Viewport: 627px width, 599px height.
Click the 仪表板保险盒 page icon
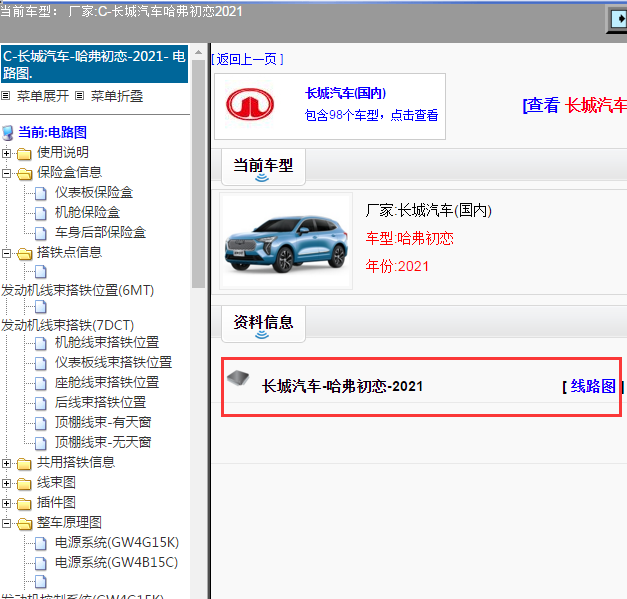pos(40,194)
